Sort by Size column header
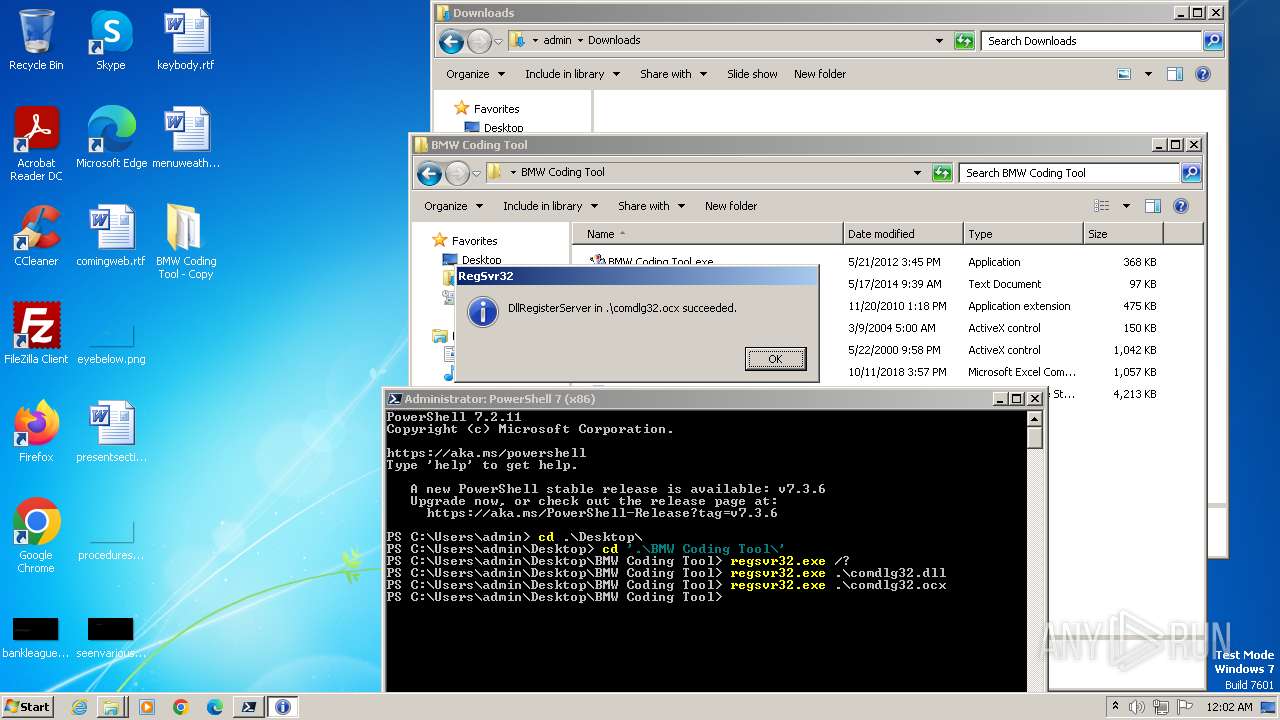The width and height of the screenshot is (1280, 720). (x=1124, y=234)
